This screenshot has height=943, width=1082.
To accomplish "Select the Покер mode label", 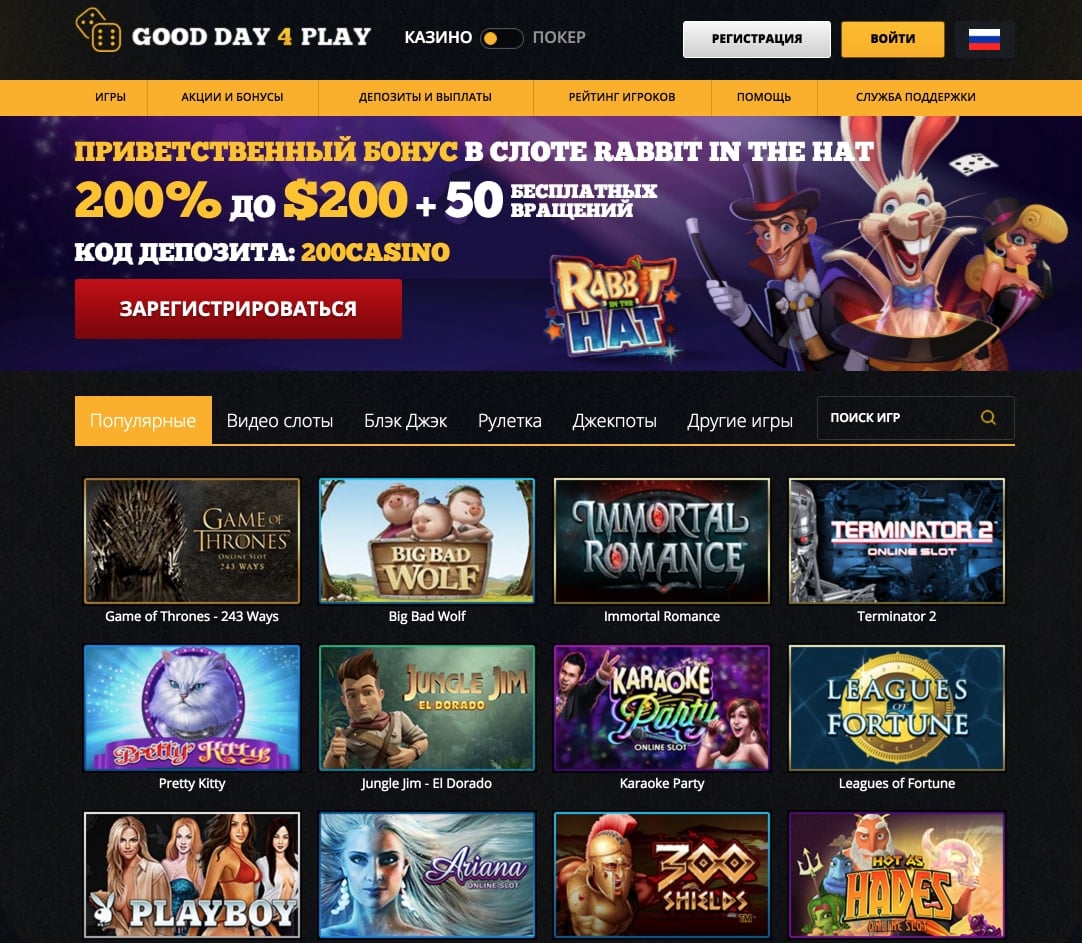I will point(559,37).
